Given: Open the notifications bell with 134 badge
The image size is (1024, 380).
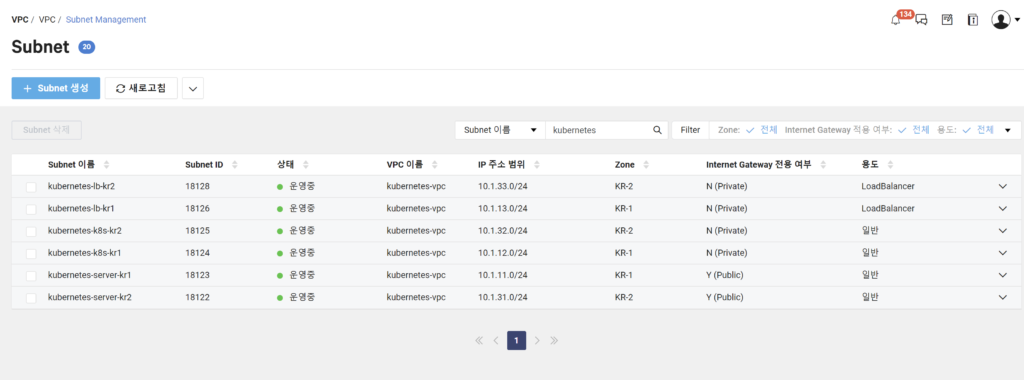Looking at the screenshot, I should tap(896, 20).
